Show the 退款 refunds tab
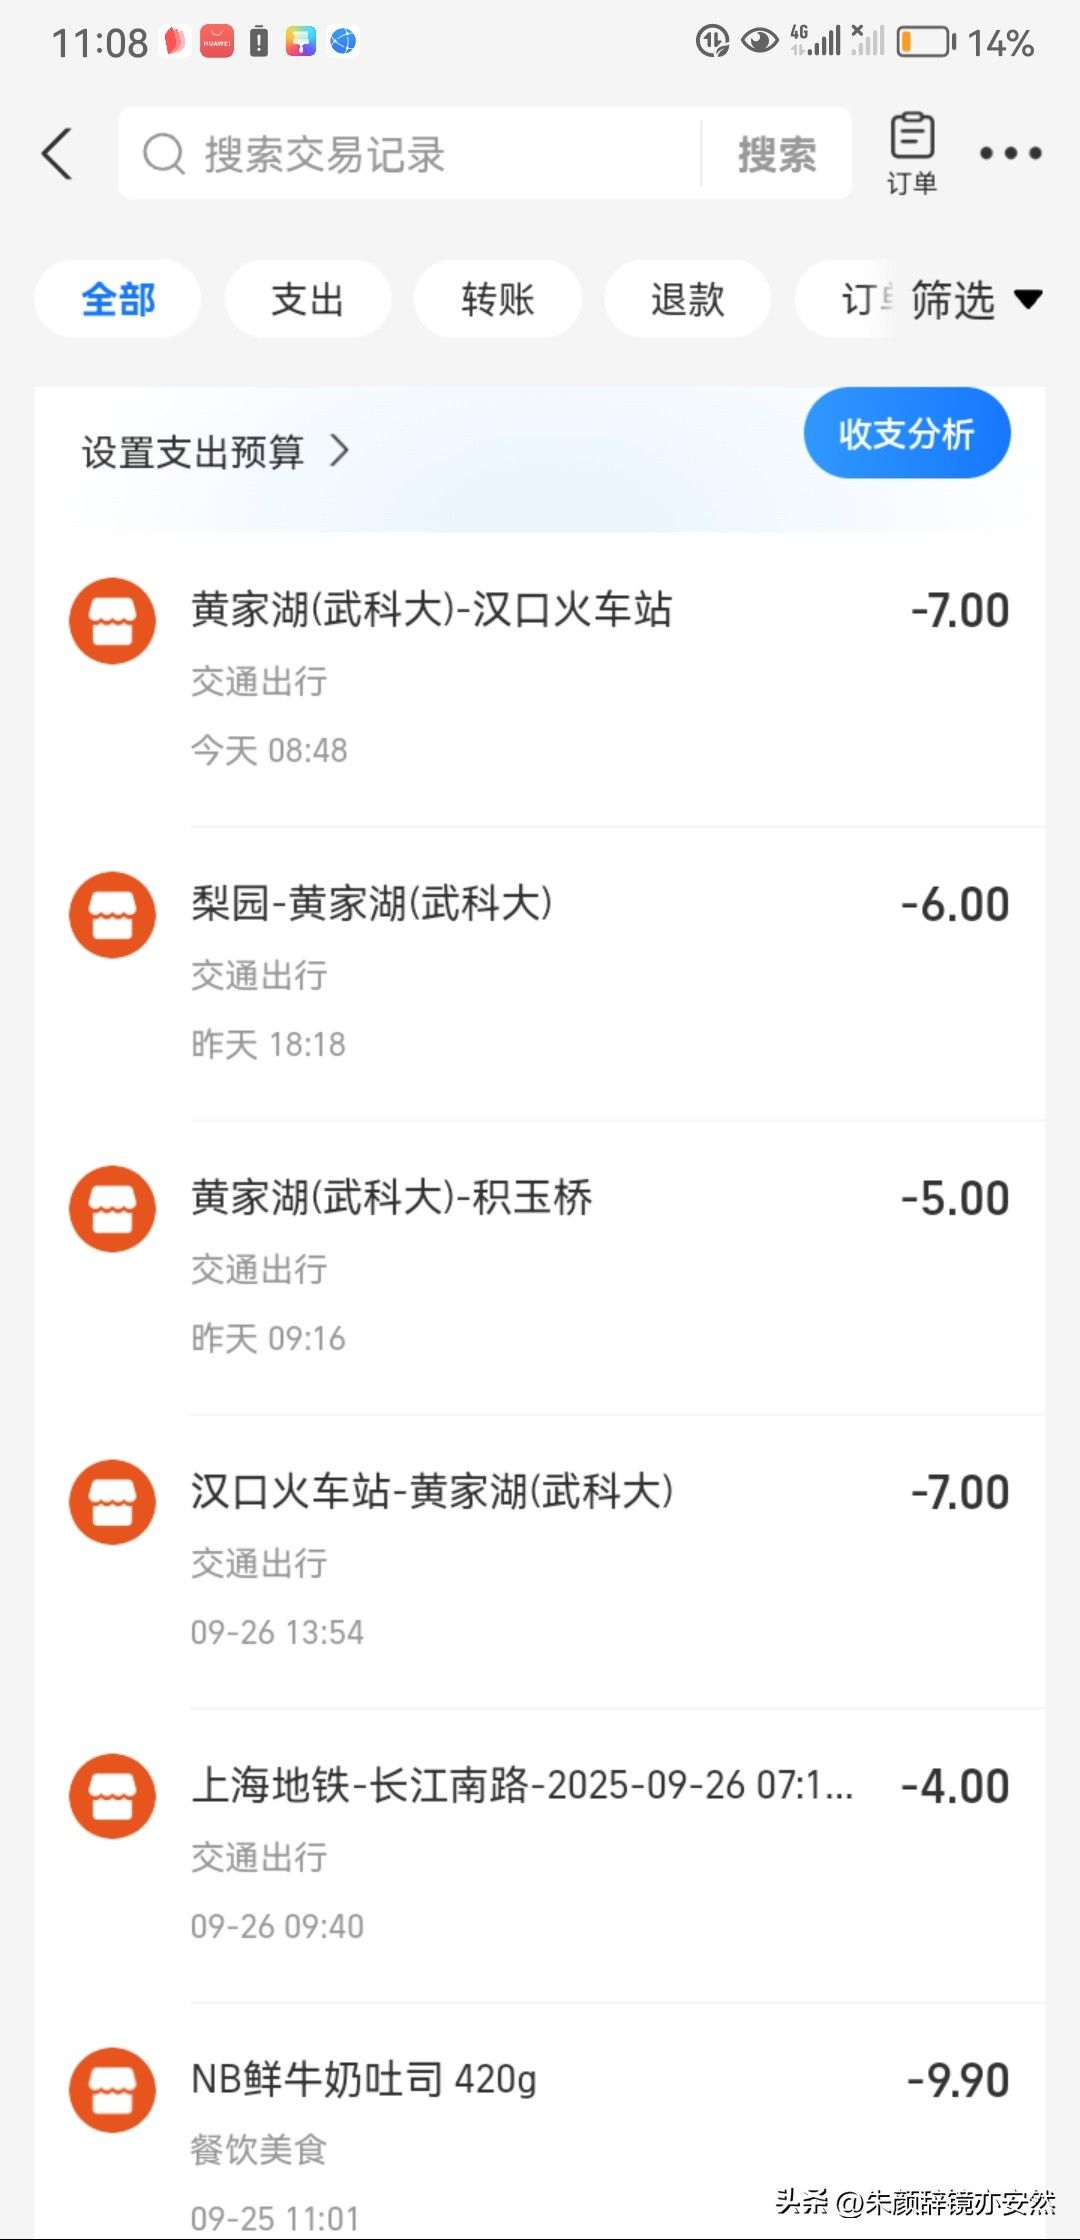The image size is (1080, 2240). click(x=687, y=299)
